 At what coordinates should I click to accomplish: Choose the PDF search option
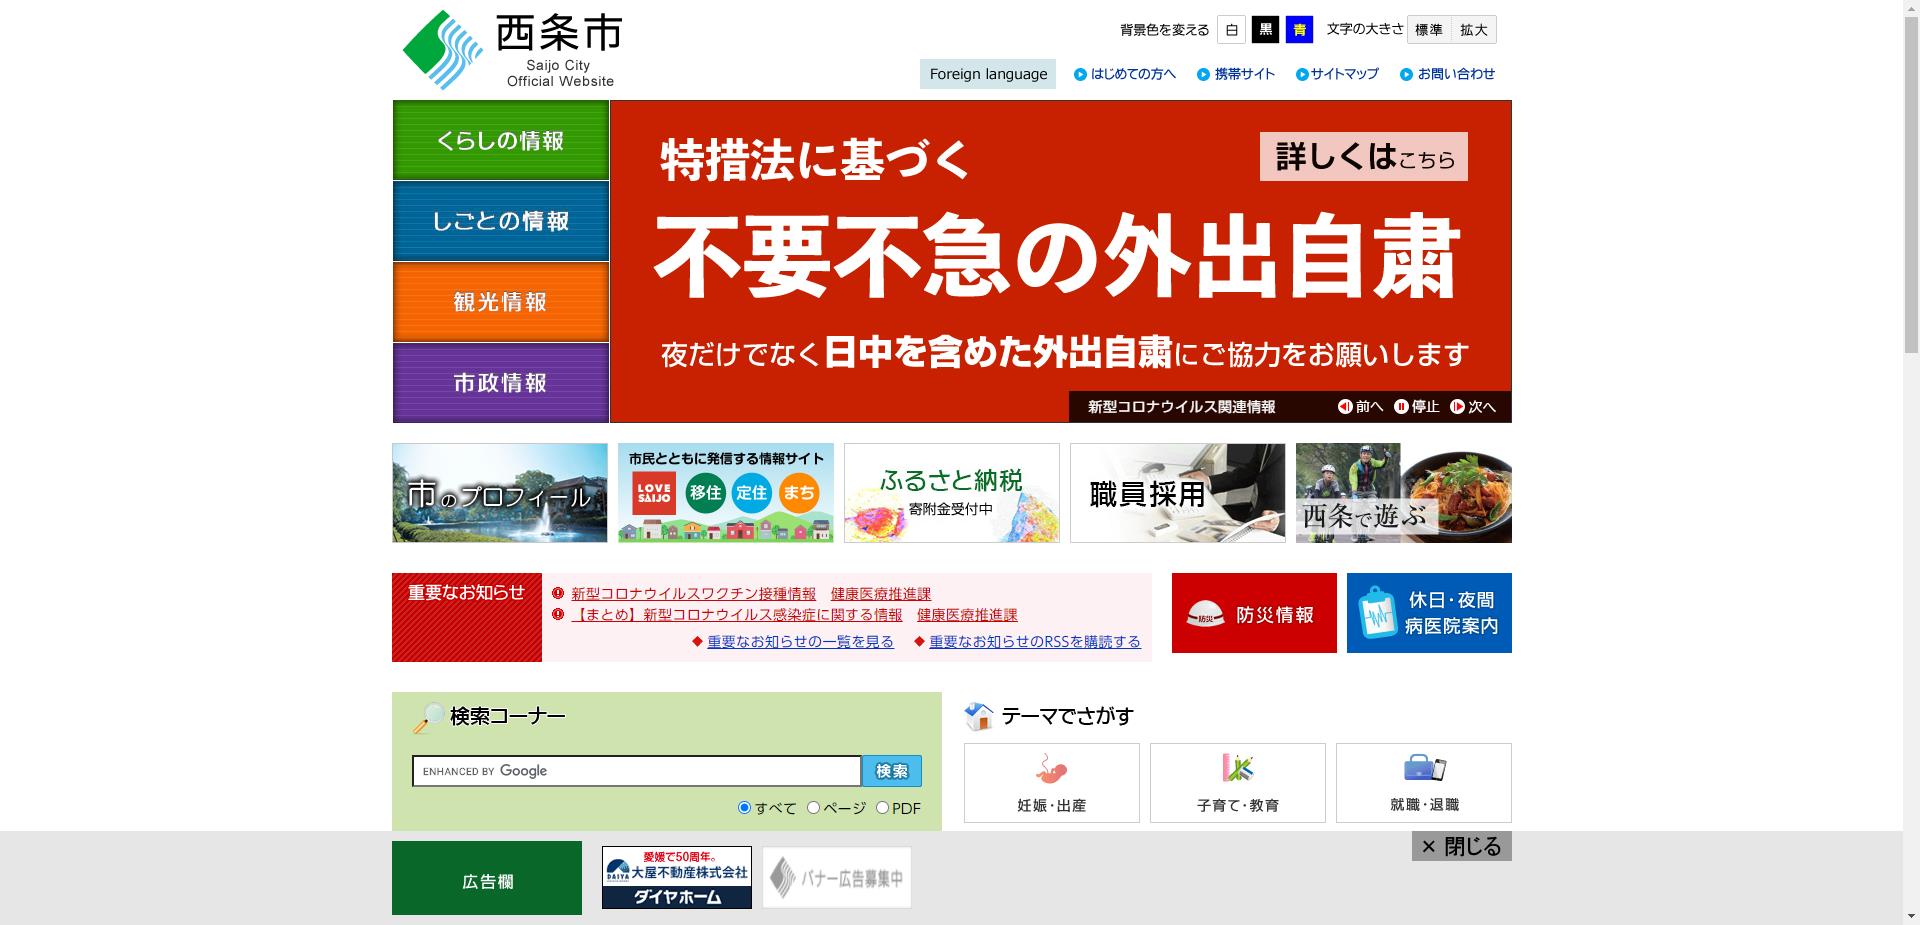(884, 807)
